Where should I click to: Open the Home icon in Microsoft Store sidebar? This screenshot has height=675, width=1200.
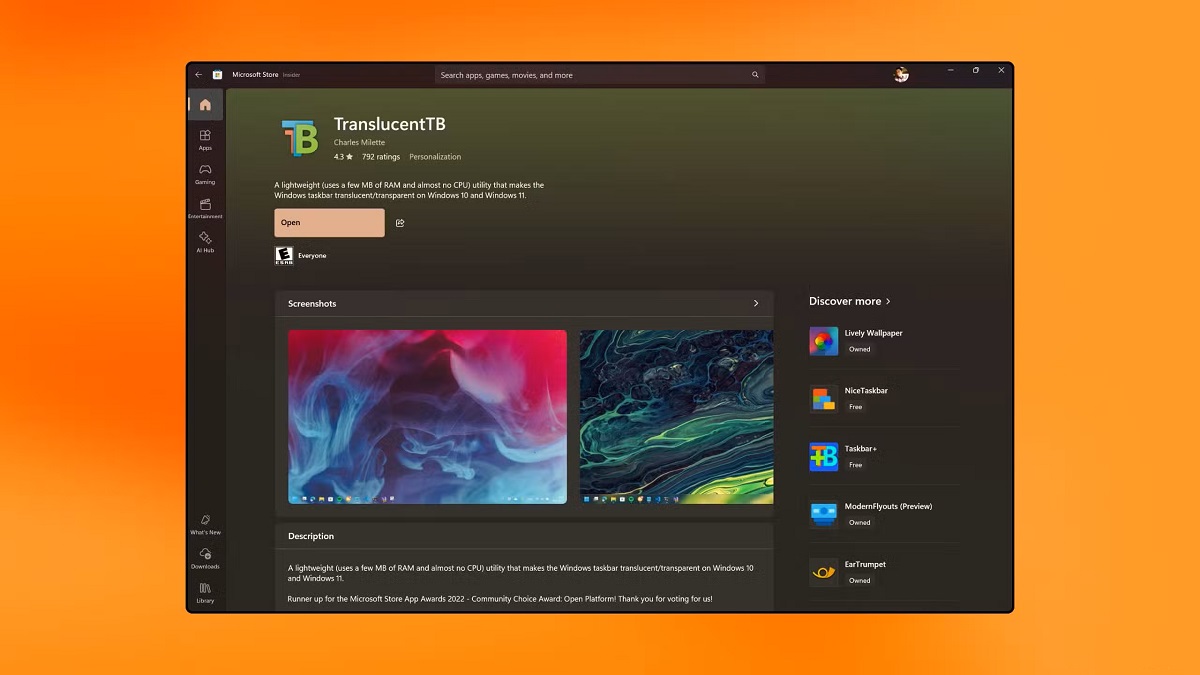tap(205, 103)
